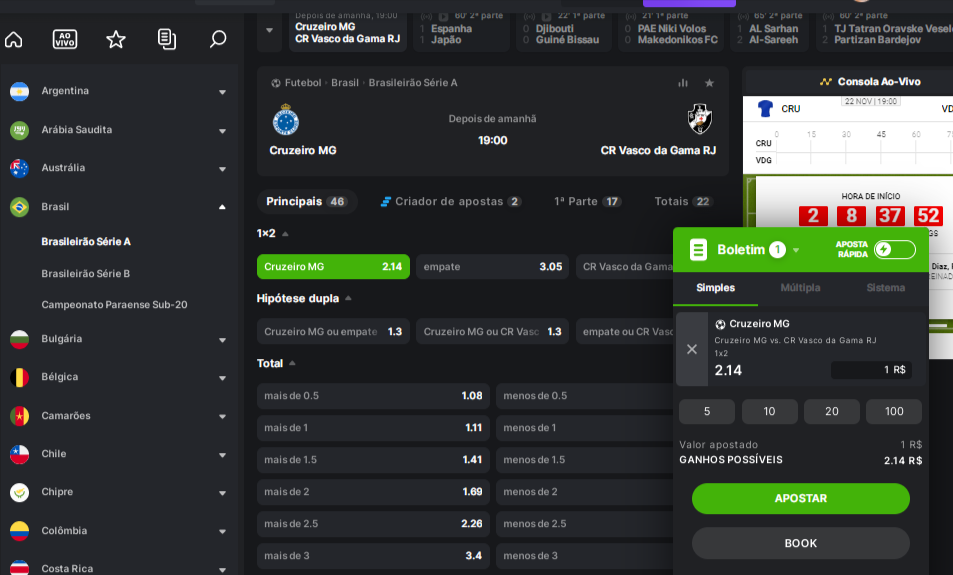Open match statistics bar-chart icon
This screenshot has width=953, height=575.
click(x=683, y=83)
